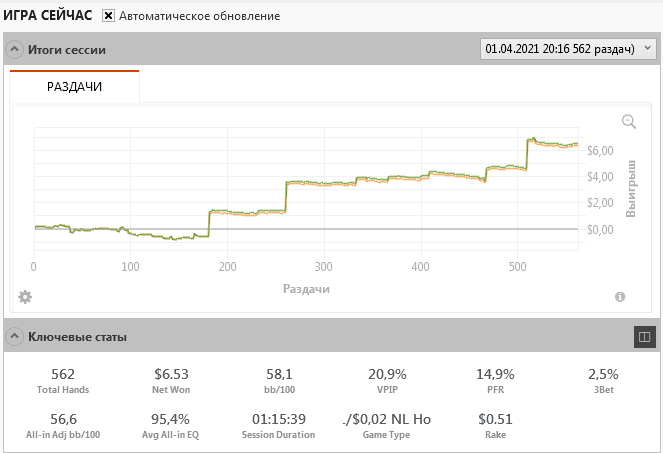Image resolution: width=663 pixels, height=453 pixels.
Task: Click the PFR 14,9% stat
Action: pos(494,380)
